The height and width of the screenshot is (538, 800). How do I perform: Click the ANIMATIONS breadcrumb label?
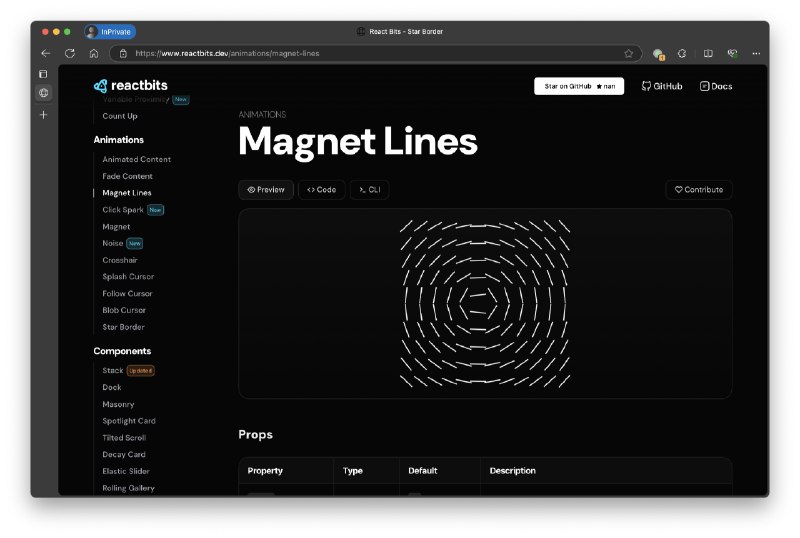(x=262, y=114)
